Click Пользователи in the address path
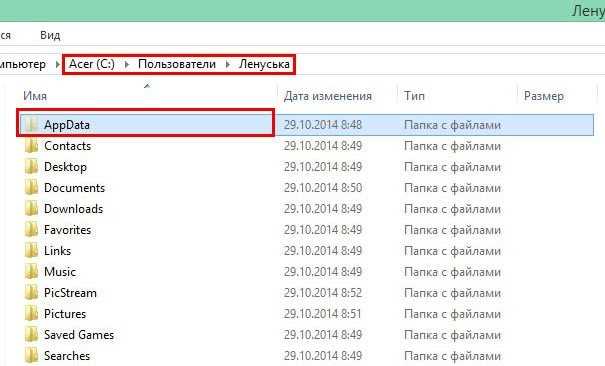The width and height of the screenshot is (605, 366). click(177, 64)
